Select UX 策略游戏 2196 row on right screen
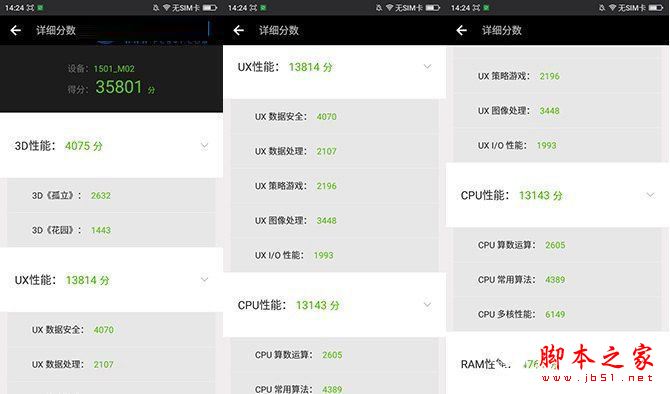 coord(558,76)
